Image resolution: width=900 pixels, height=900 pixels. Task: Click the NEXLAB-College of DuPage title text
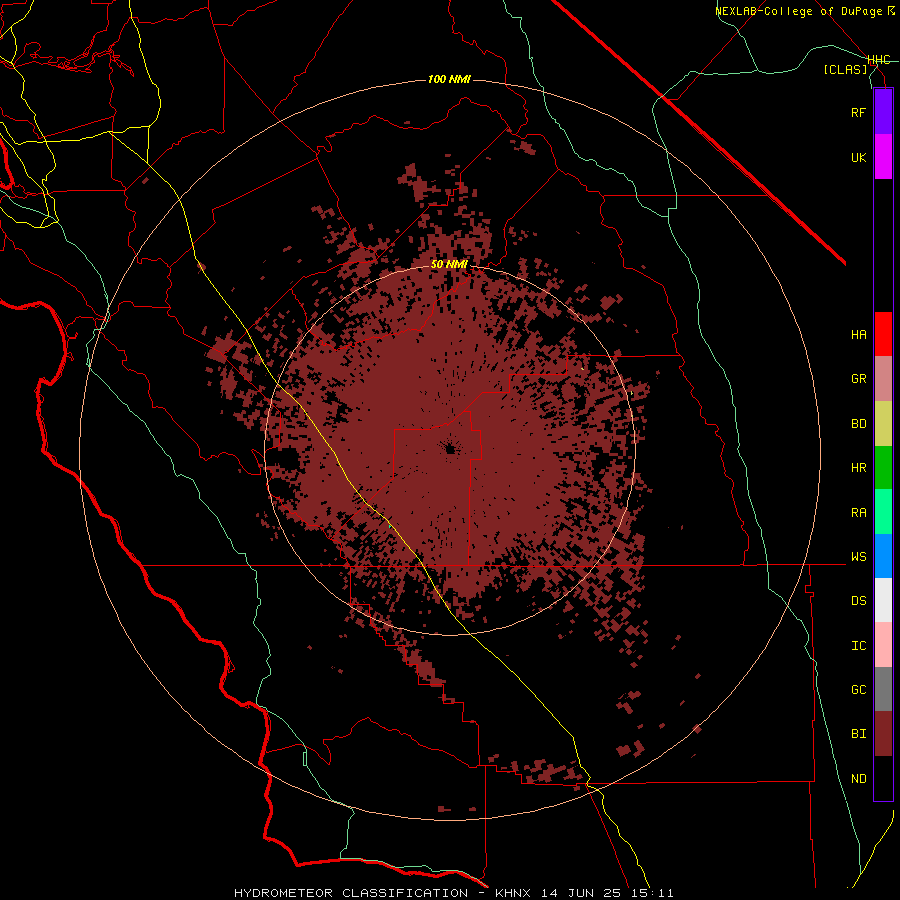click(x=798, y=11)
